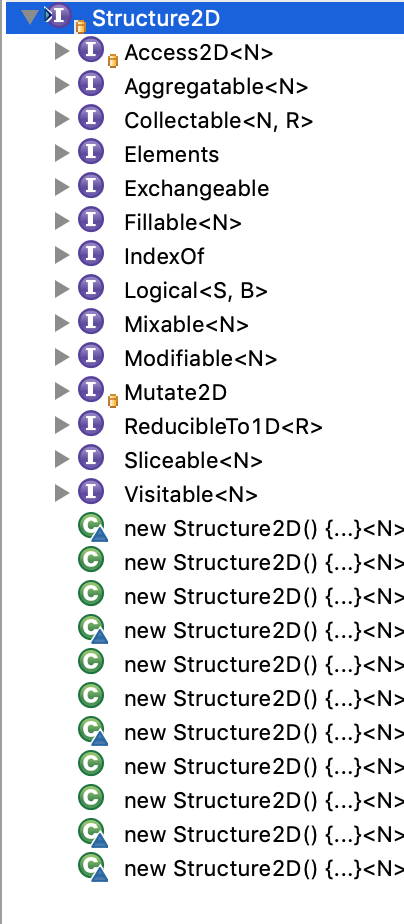Image resolution: width=404 pixels, height=924 pixels.
Task: Click the interface icon beside Aggregatable<N>
Action: (91, 85)
